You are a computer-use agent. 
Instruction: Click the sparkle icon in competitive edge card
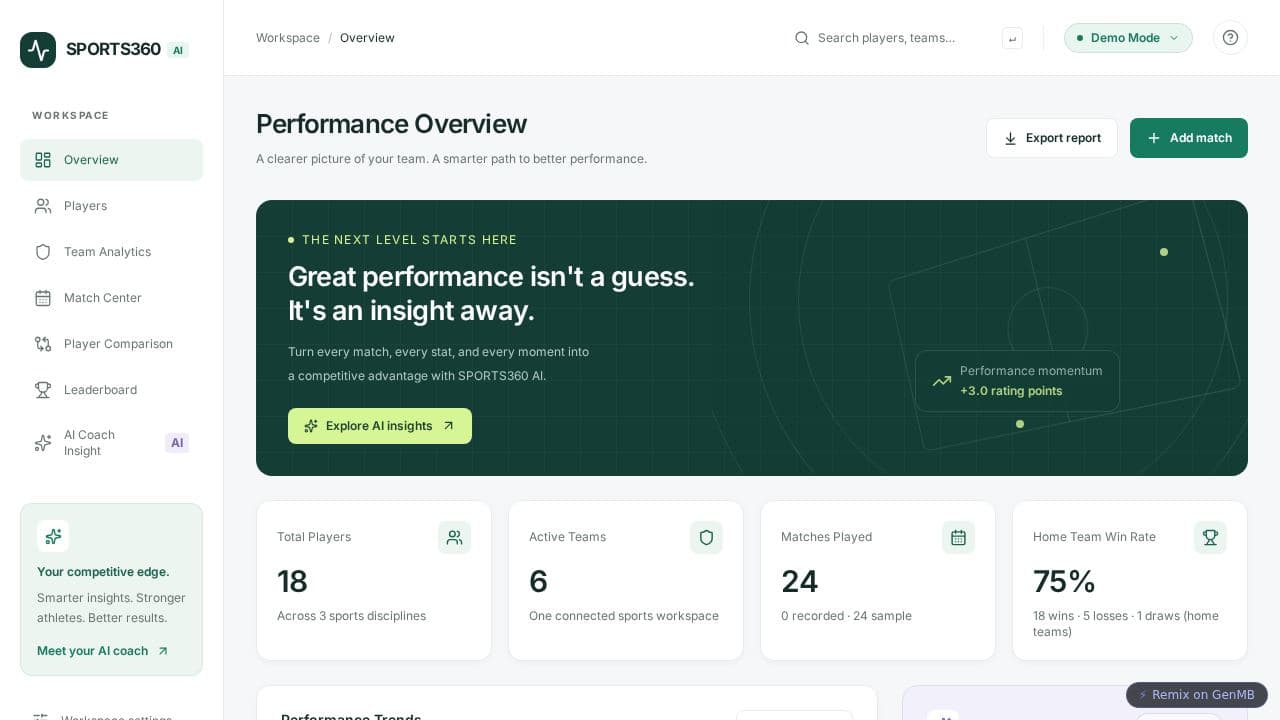click(53, 536)
